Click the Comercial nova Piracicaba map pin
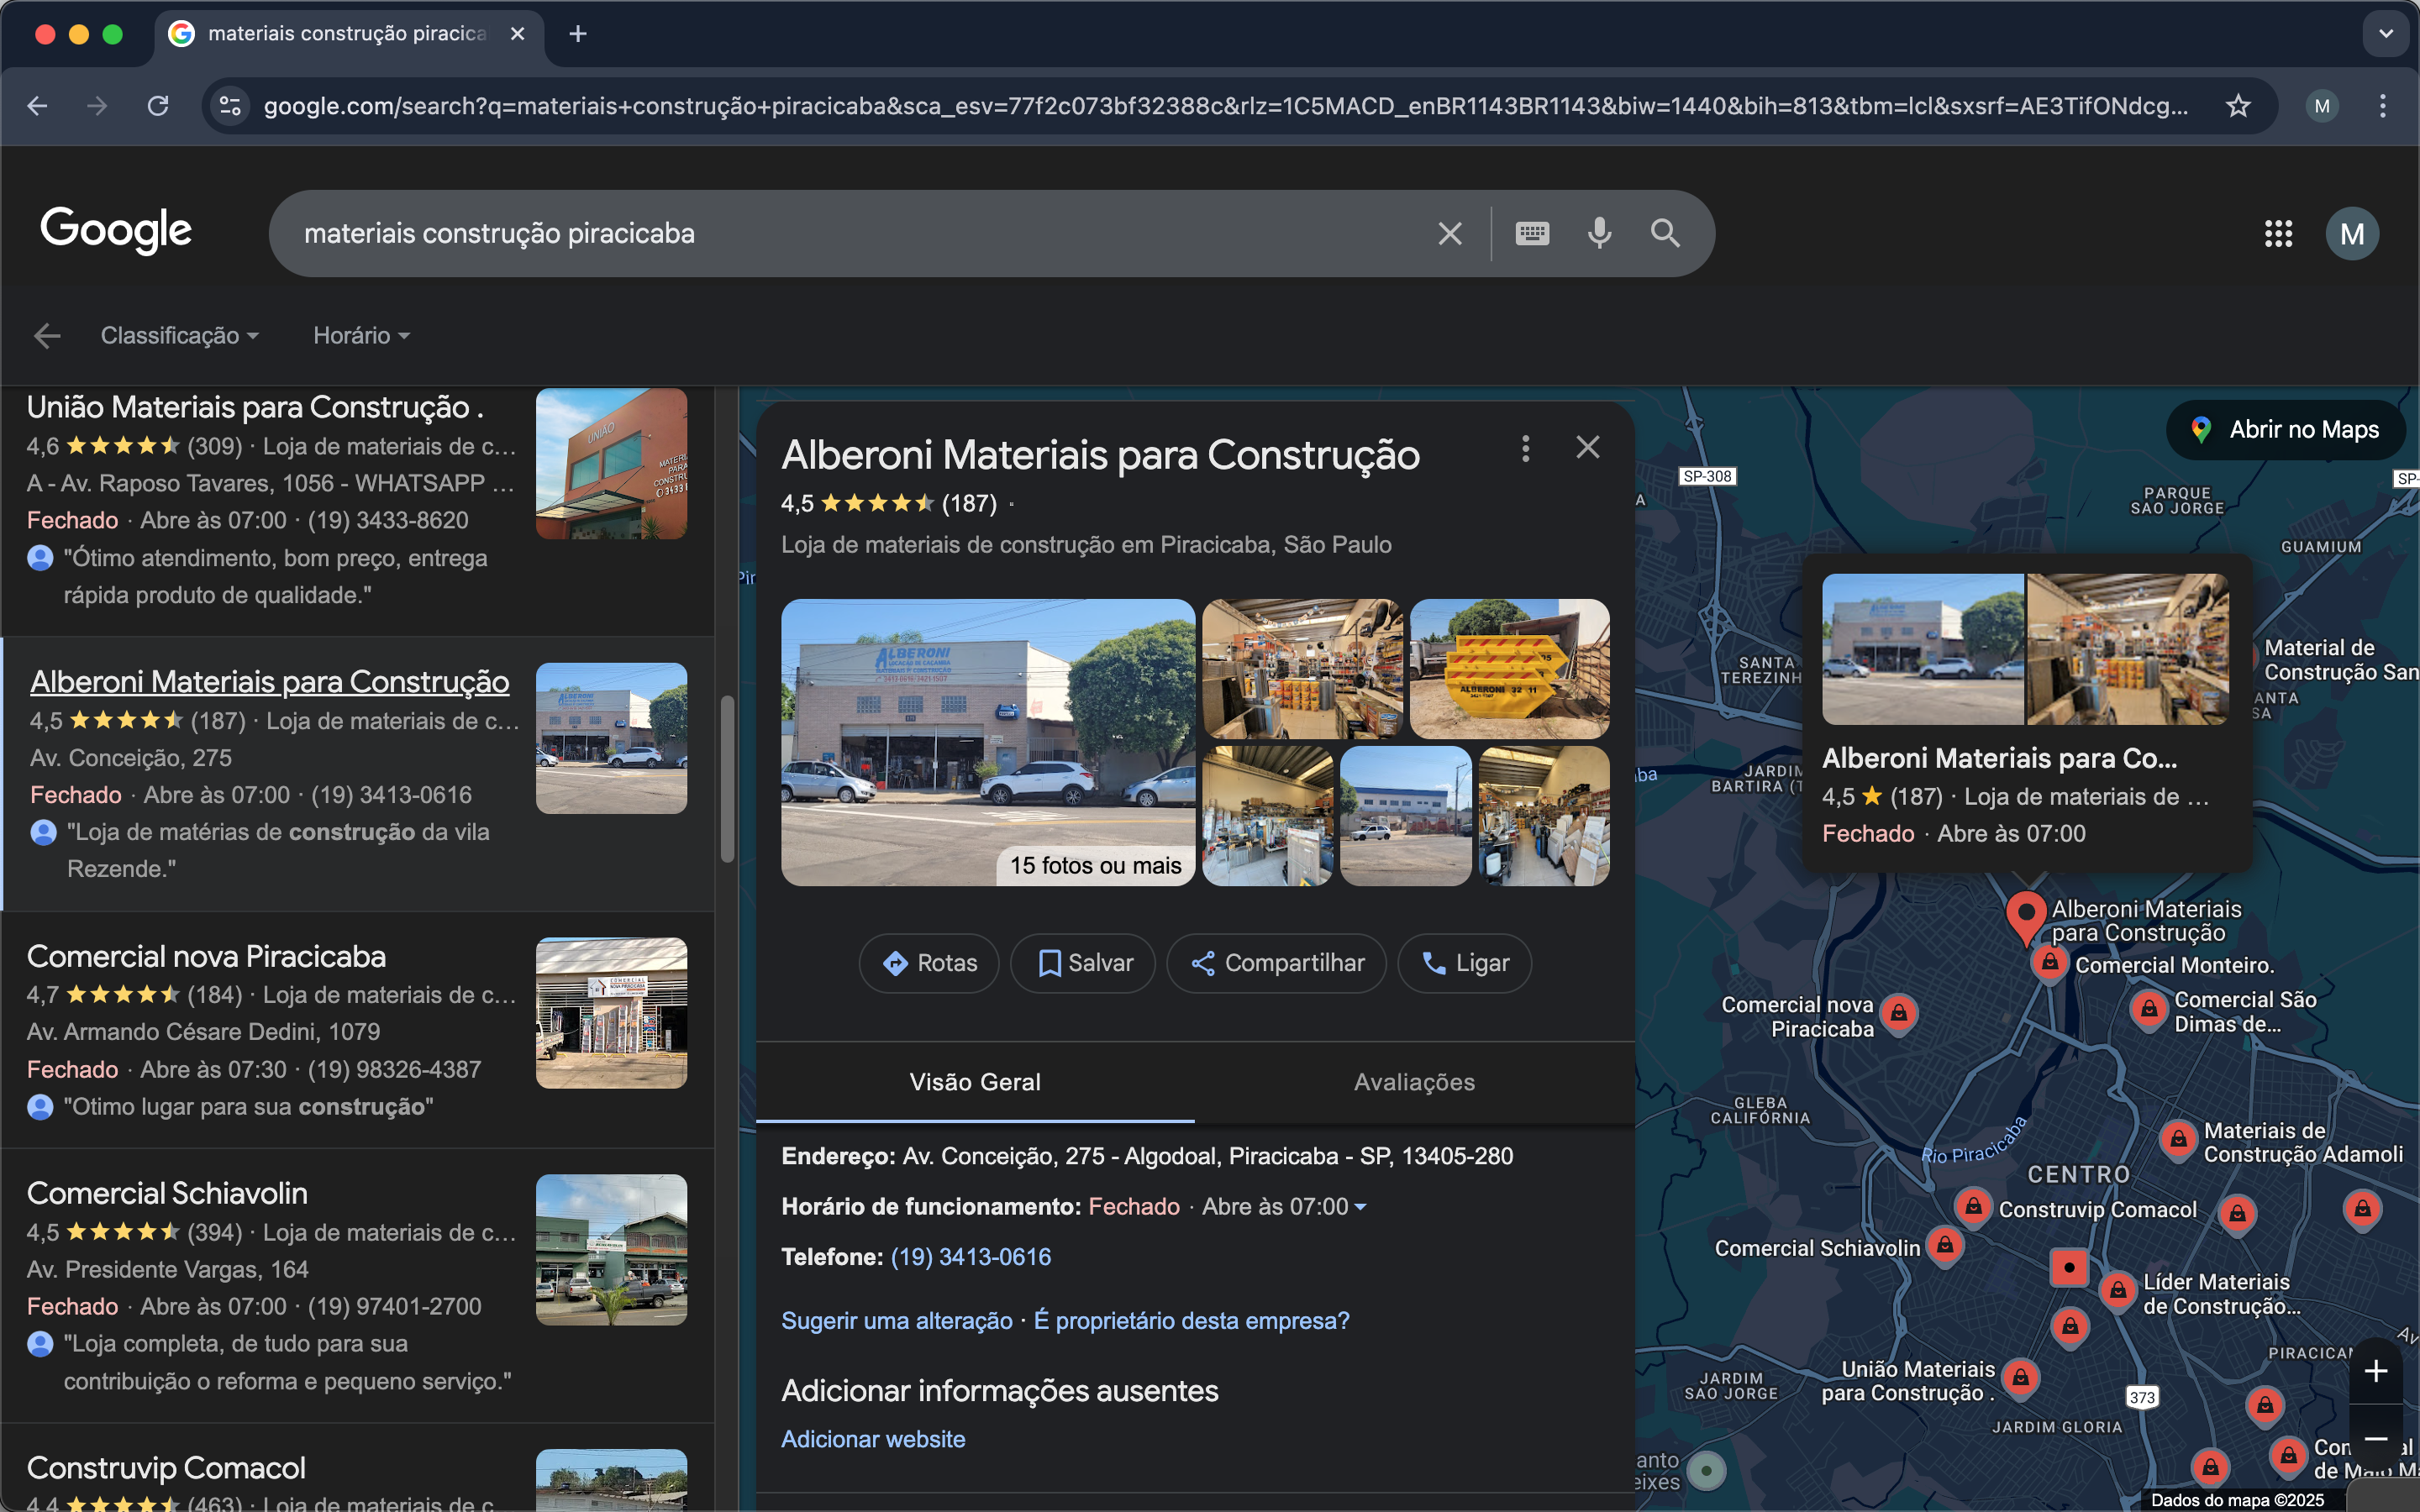This screenshot has width=2420, height=1512. (1898, 1013)
